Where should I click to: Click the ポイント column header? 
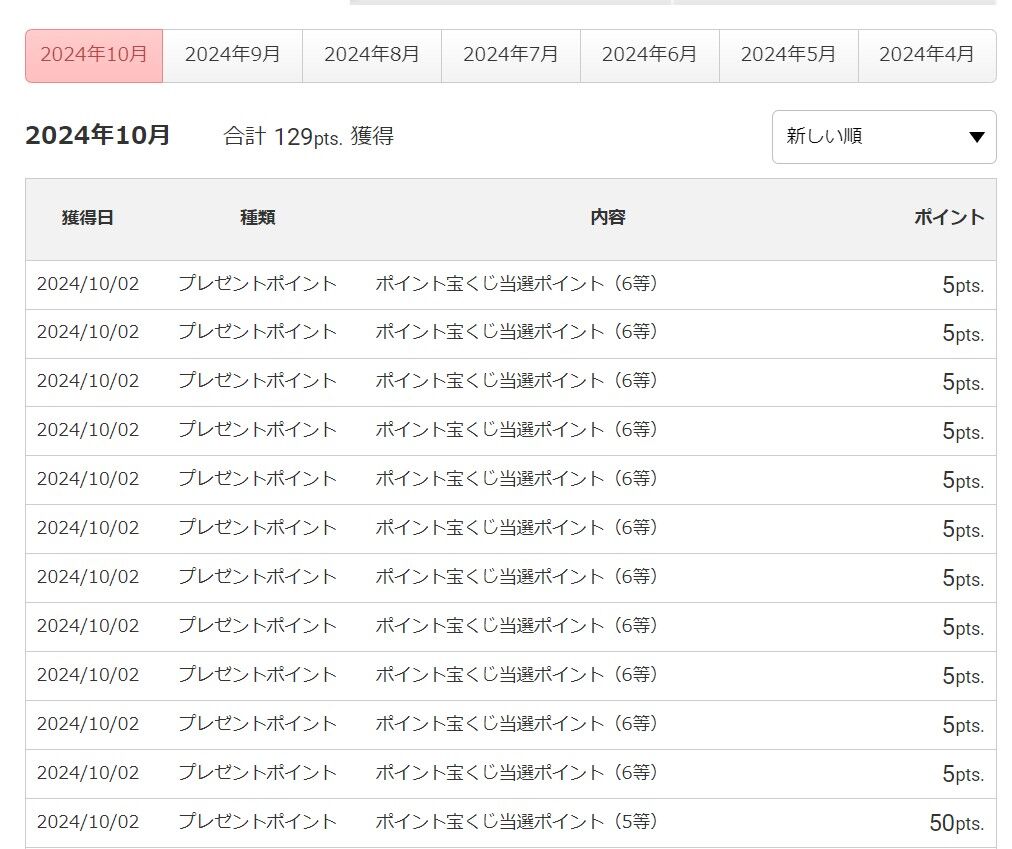(x=949, y=218)
